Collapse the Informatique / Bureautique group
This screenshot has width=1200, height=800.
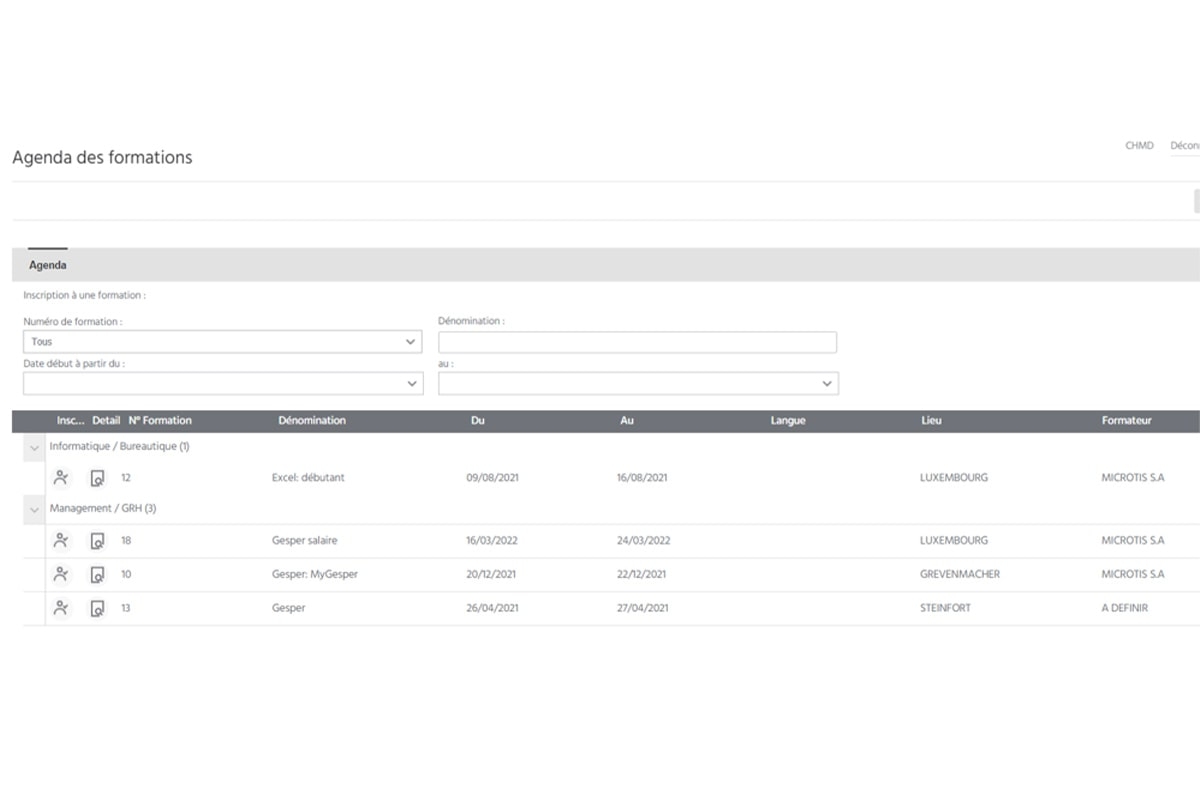[35, 448]
